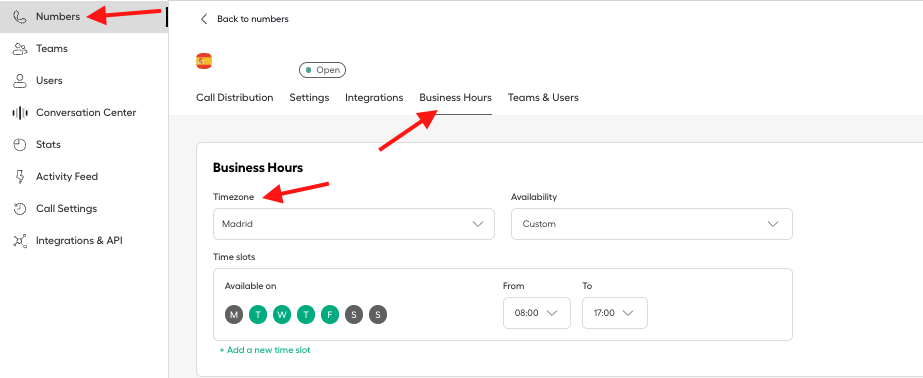Toggle Friday availability circle
The height and width of the screenshot is (378, 923).
(330, 315)
